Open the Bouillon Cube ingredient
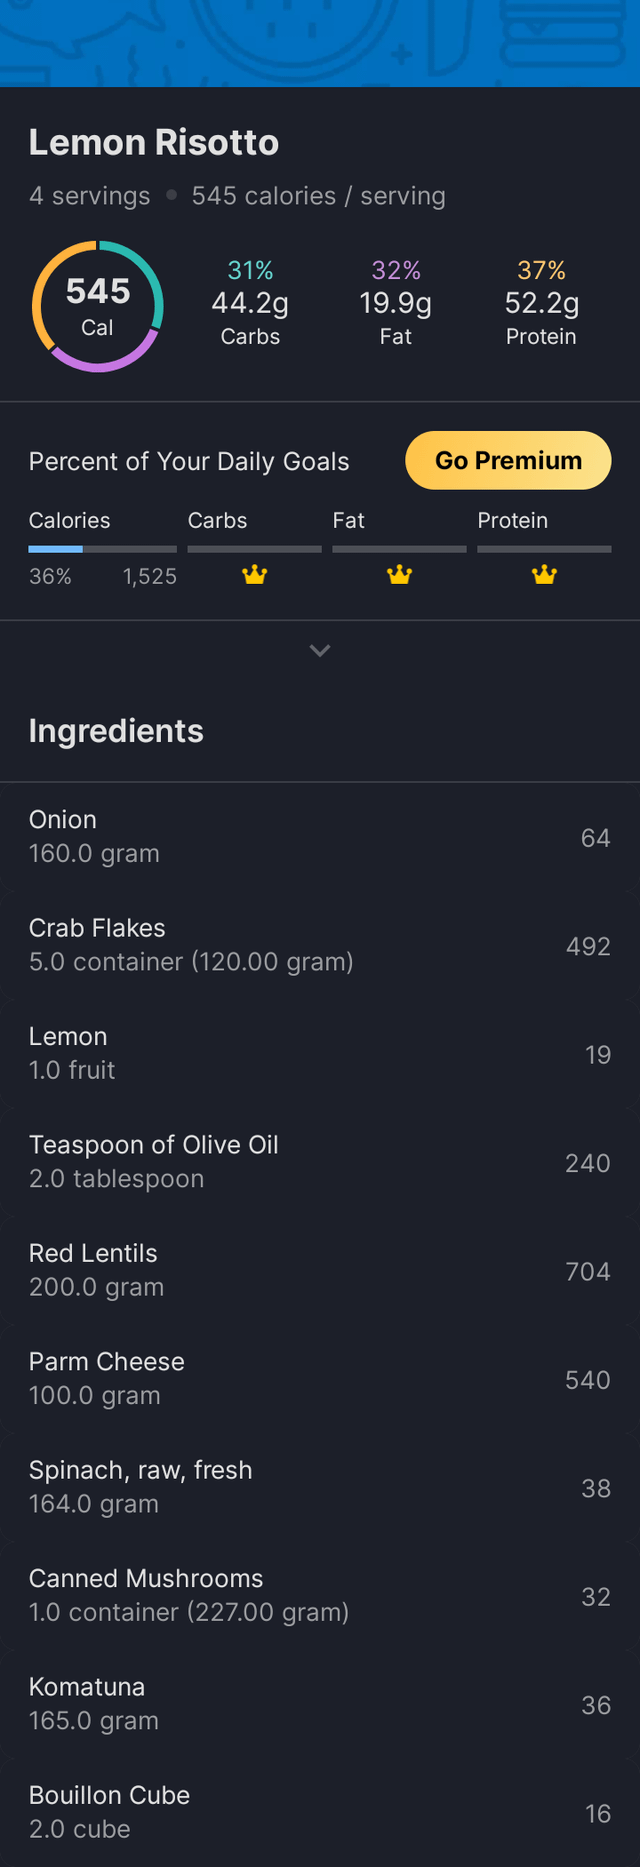The width and height of the screenshot is (640, 1867). click(320, 1812)
